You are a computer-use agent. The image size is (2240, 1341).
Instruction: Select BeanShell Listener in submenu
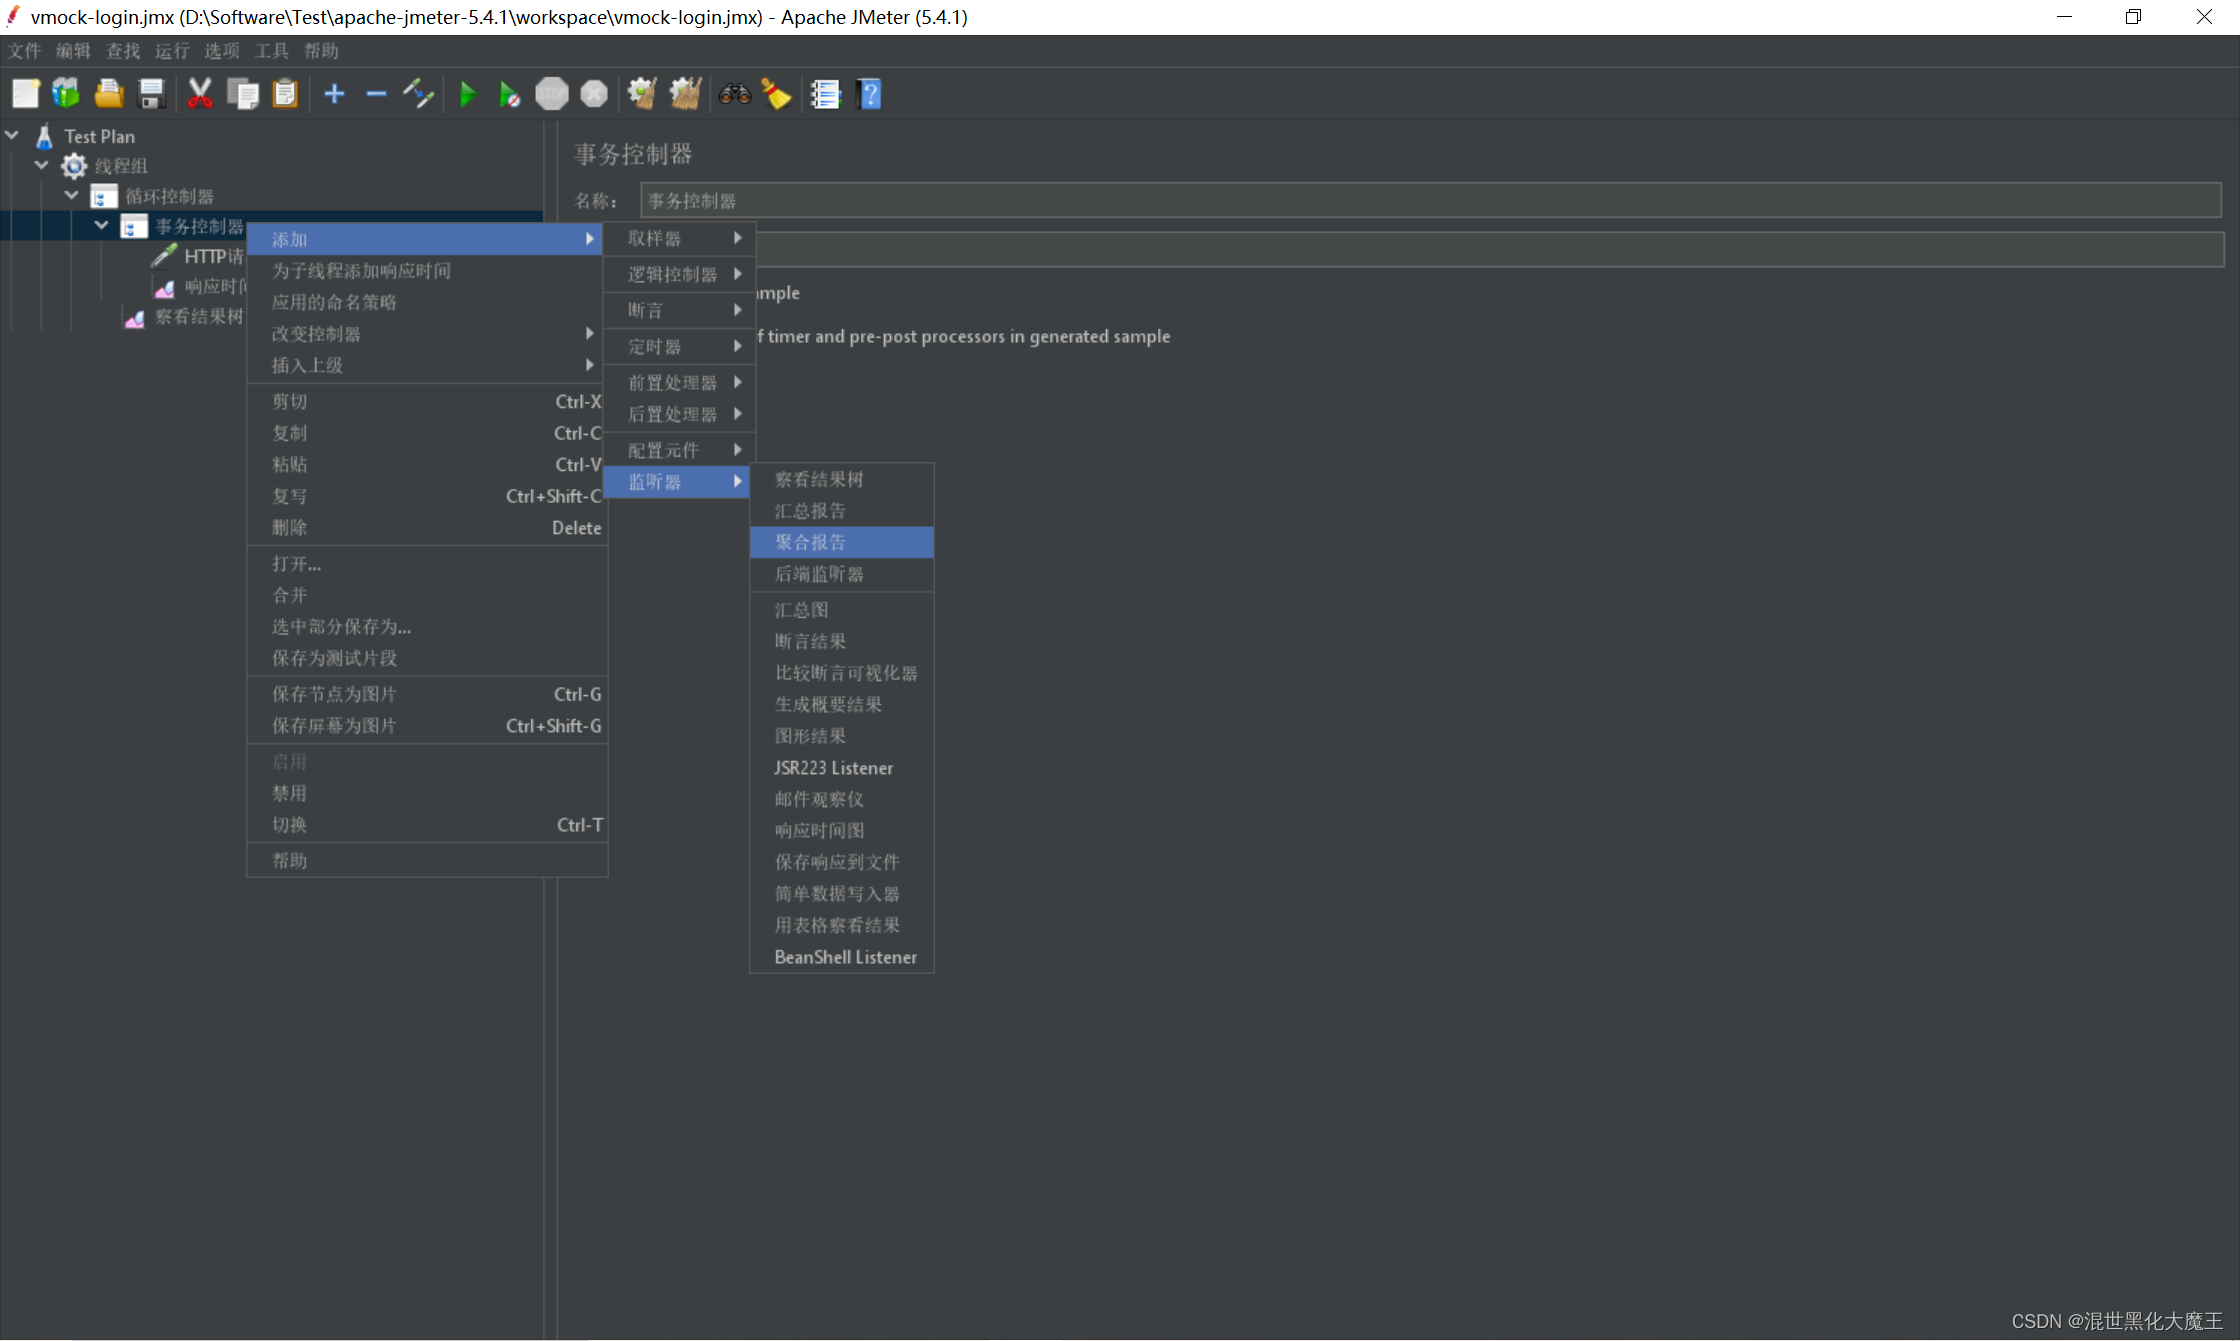(x=844, y=957)
